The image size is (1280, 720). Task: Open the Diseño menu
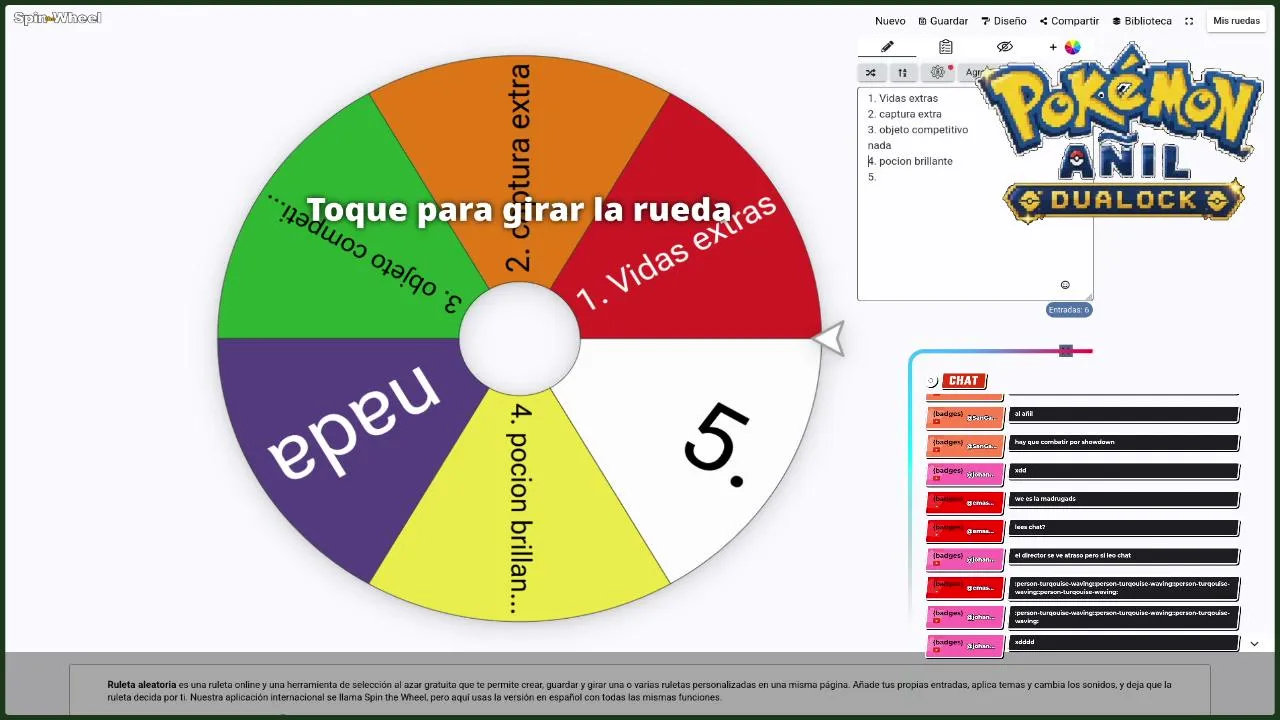(x=1004, y=21)
